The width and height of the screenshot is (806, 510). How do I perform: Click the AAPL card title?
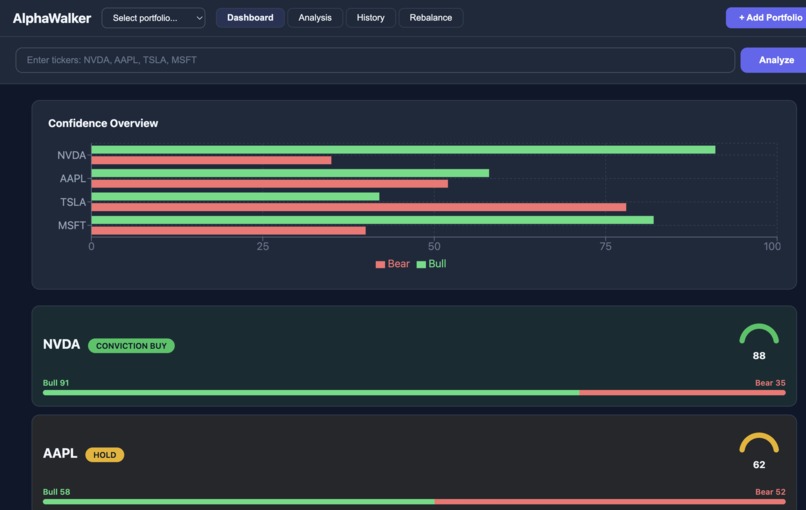click(60, 453)
